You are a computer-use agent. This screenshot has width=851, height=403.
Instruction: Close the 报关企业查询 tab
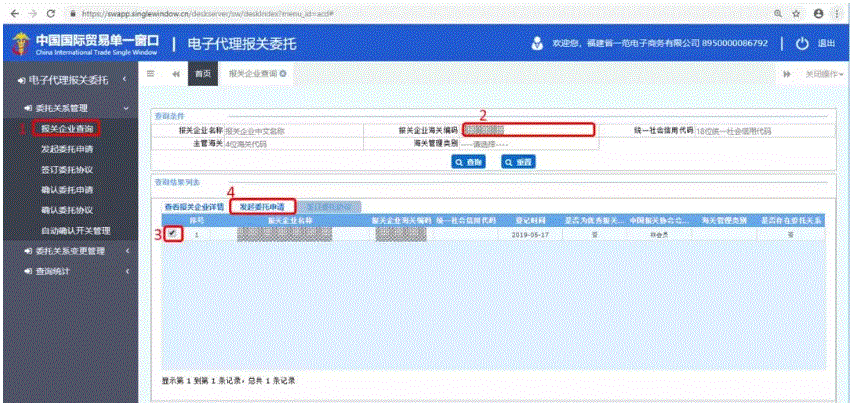click(x=283, y=74)
